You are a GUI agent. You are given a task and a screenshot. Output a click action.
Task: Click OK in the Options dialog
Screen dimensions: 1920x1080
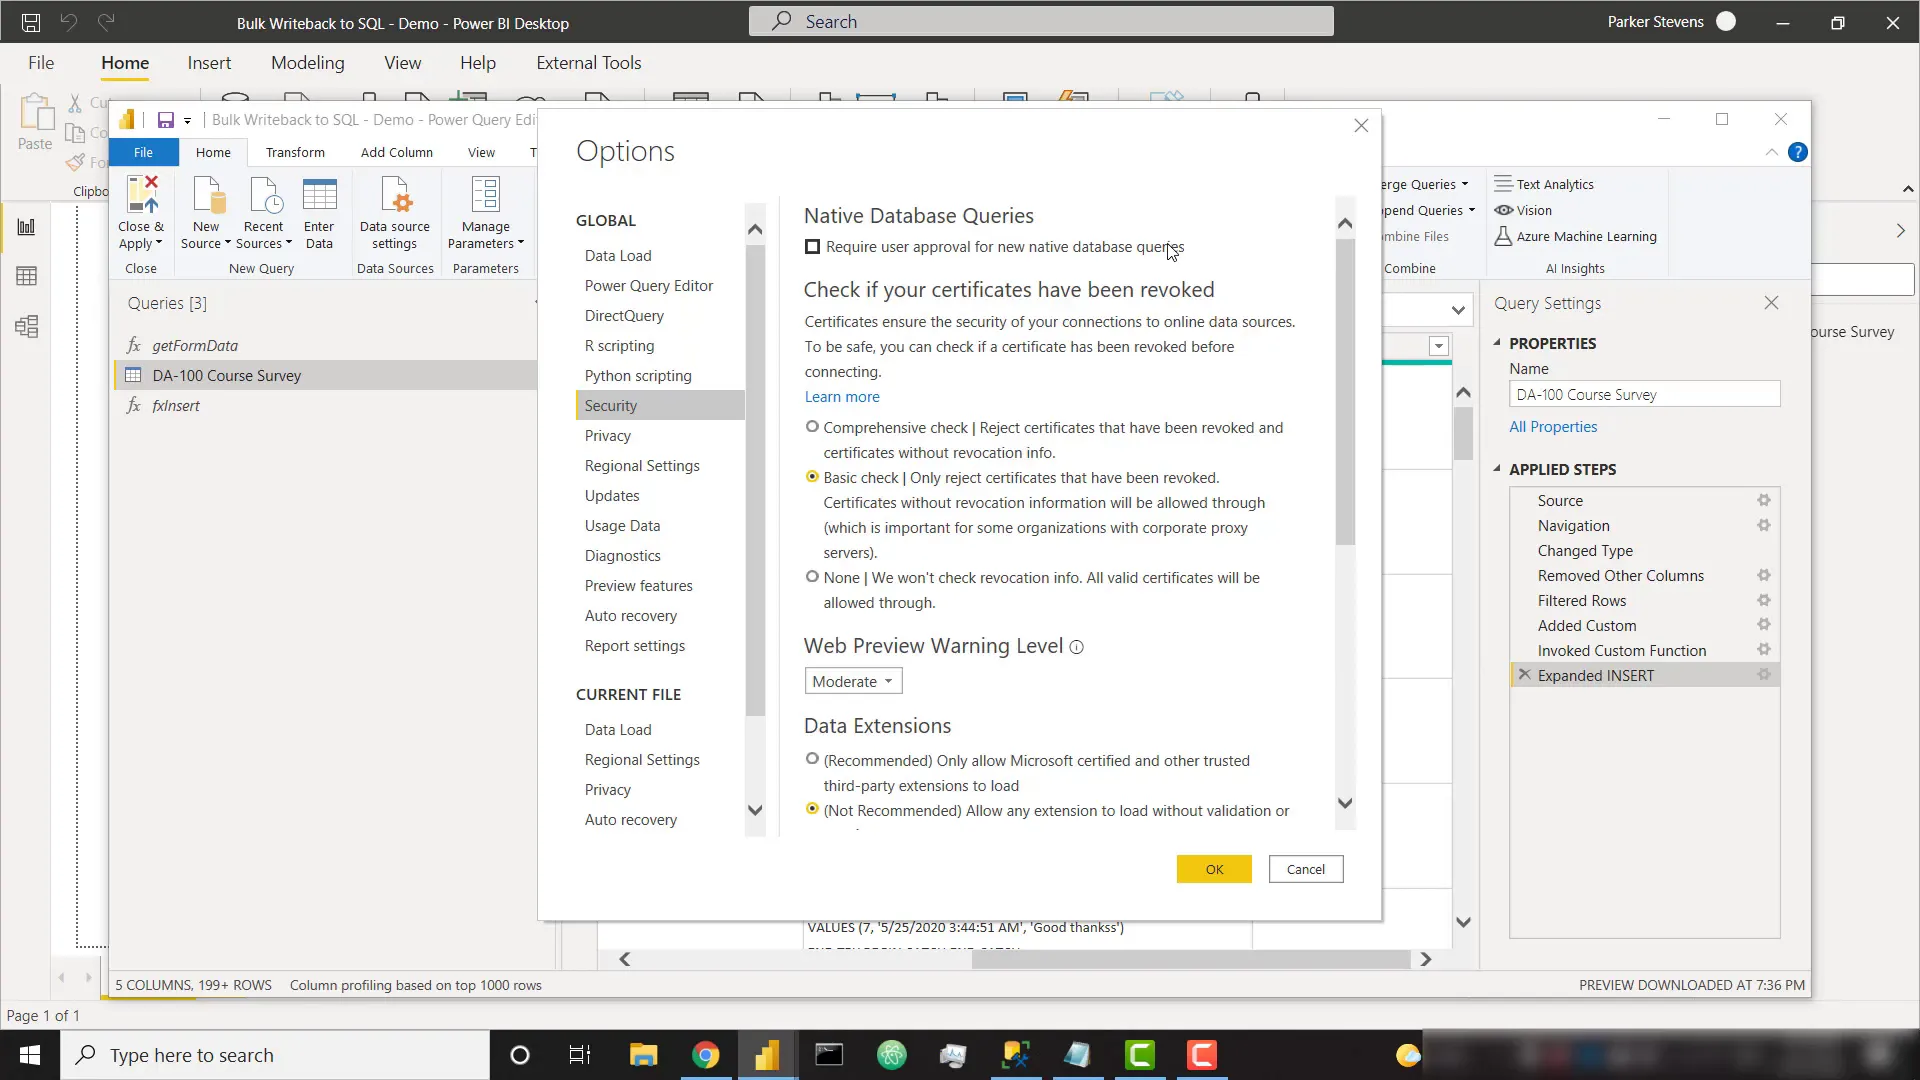click(x=1214, y=869)
